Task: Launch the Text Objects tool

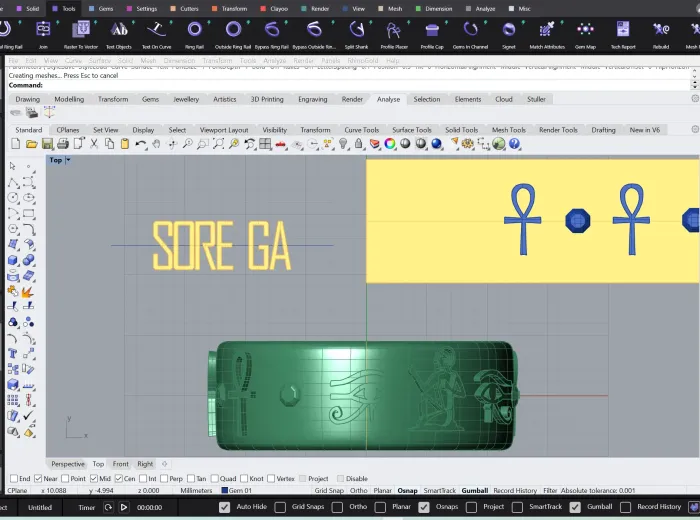Action: coord(119,34)
